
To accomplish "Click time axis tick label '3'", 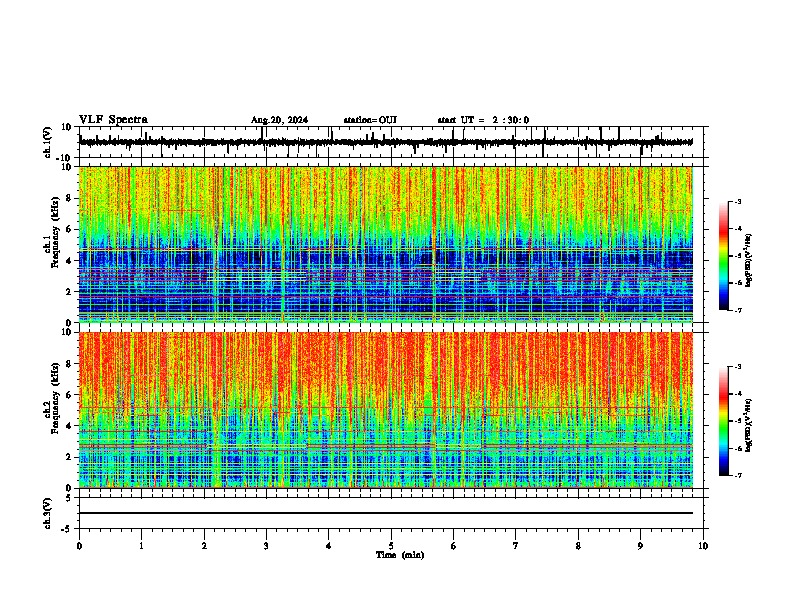I will click(266, 546).
